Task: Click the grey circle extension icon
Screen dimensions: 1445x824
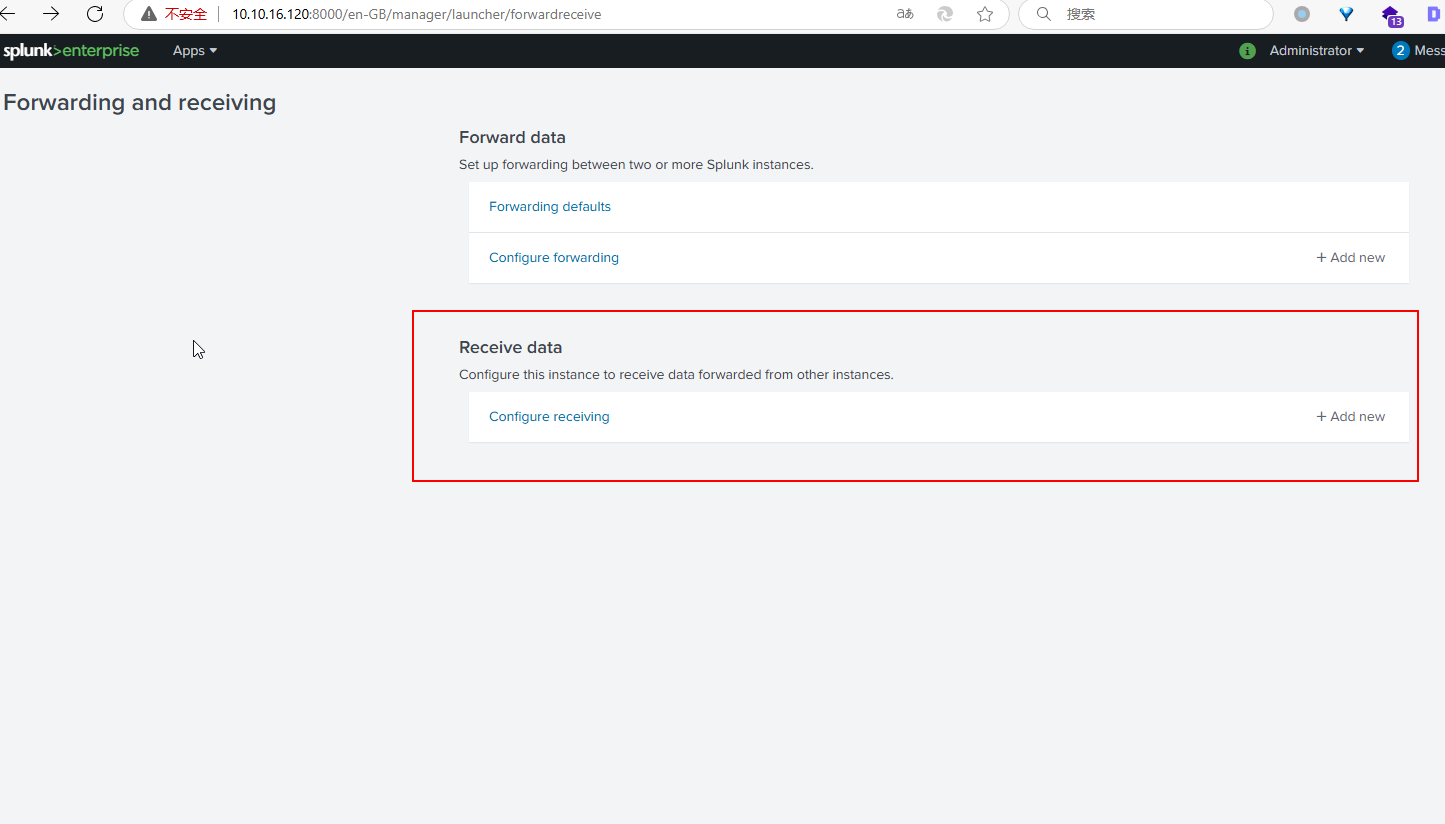Action: pyautogui.click(x=1301, y=14)
